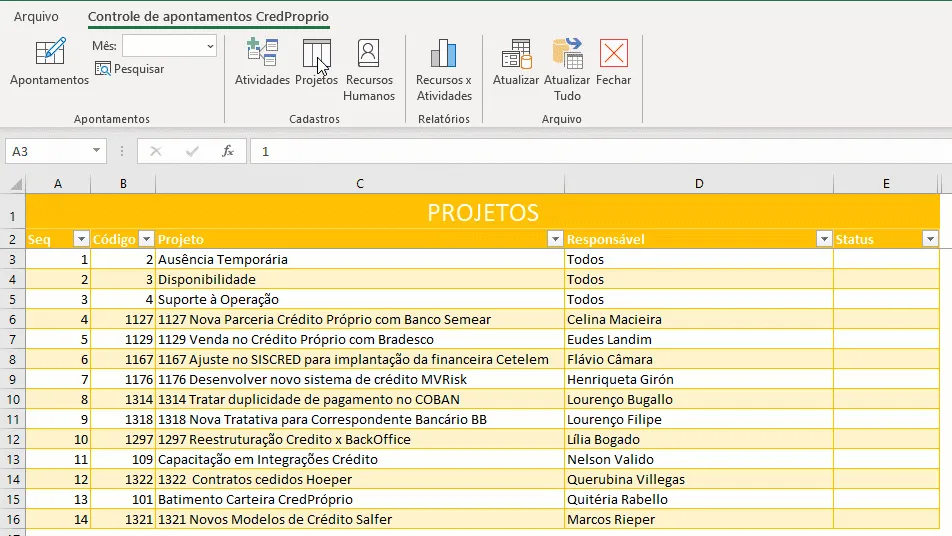Select column D header
Viewport: 952px width, 536px height.
click(x=699, y=184)
